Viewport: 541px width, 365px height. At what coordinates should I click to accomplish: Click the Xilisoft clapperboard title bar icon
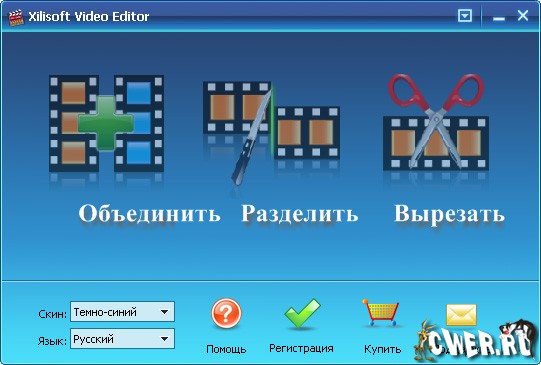click(x=16, y=17)
